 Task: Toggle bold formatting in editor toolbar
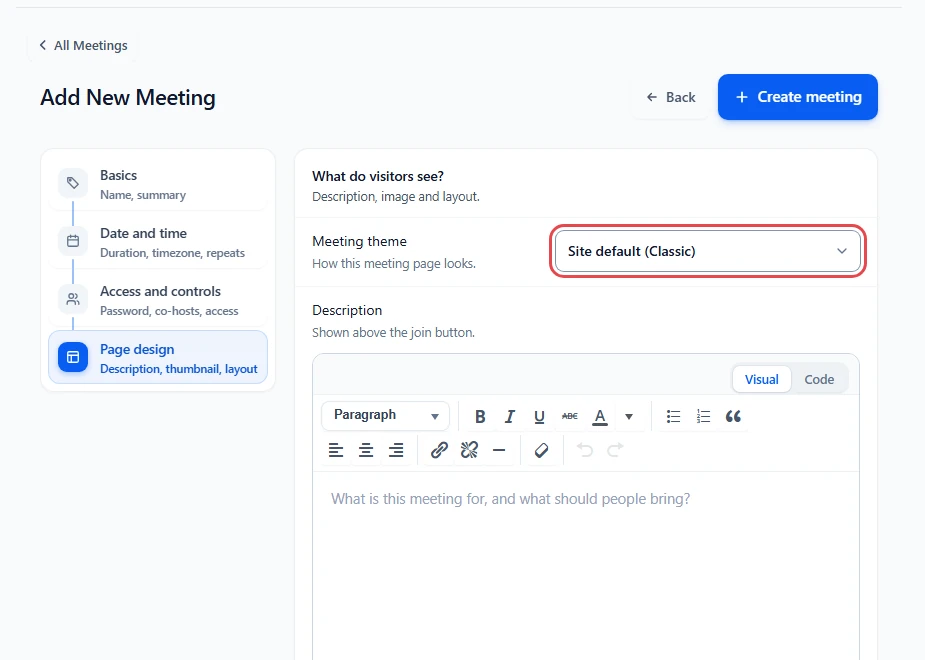click(480, 416)
